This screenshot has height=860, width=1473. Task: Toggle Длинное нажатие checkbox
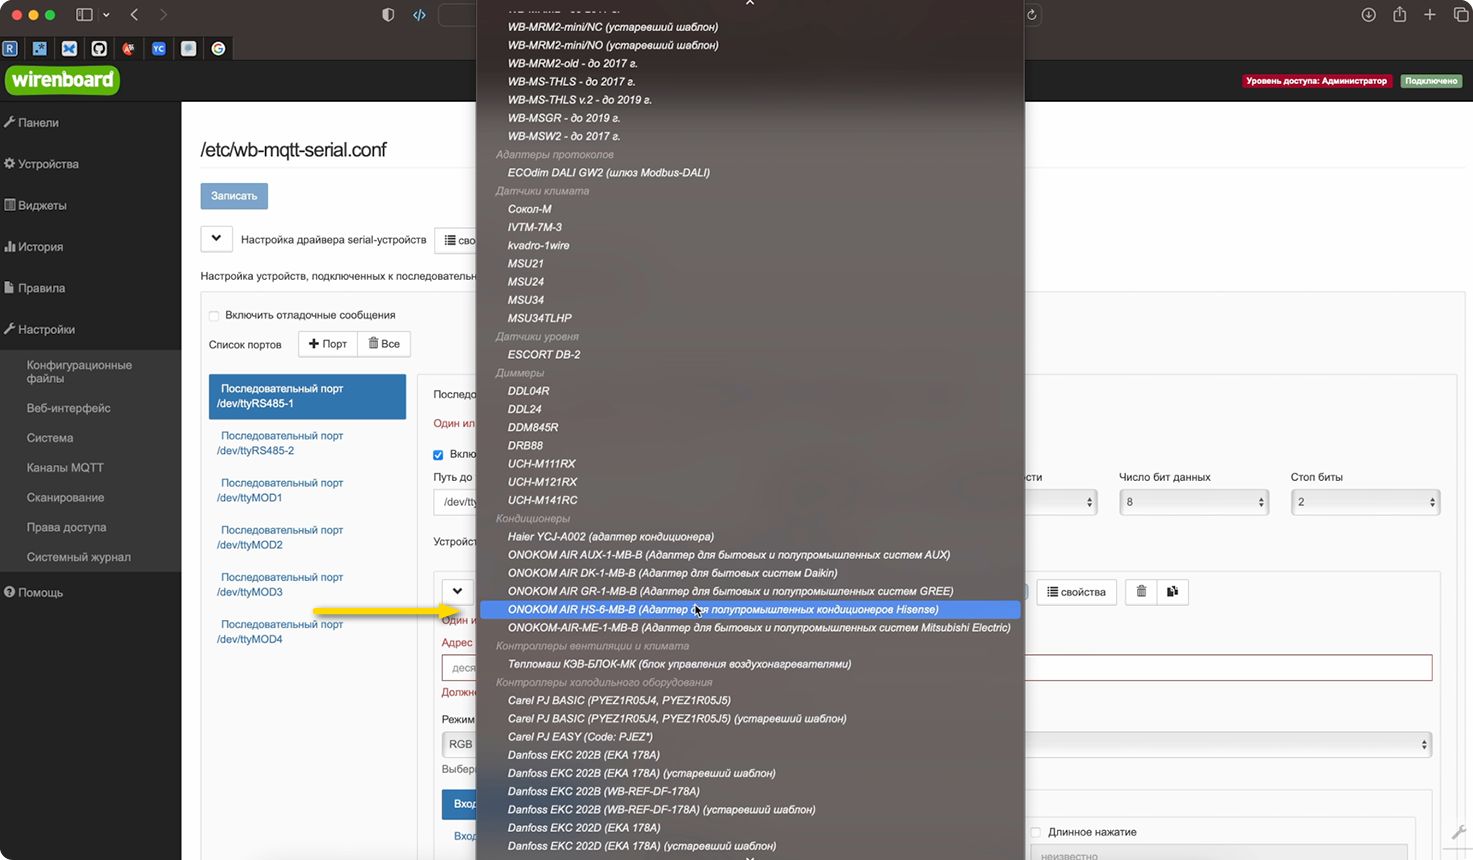click(x=1036, y=832)
